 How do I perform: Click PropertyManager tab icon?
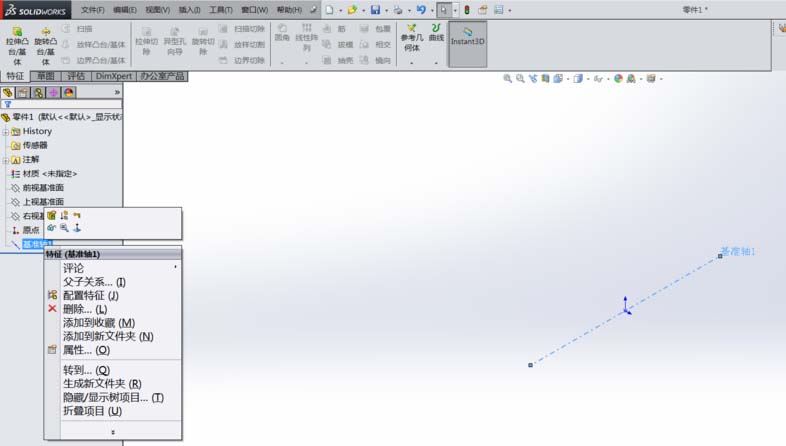click(23, 92)
